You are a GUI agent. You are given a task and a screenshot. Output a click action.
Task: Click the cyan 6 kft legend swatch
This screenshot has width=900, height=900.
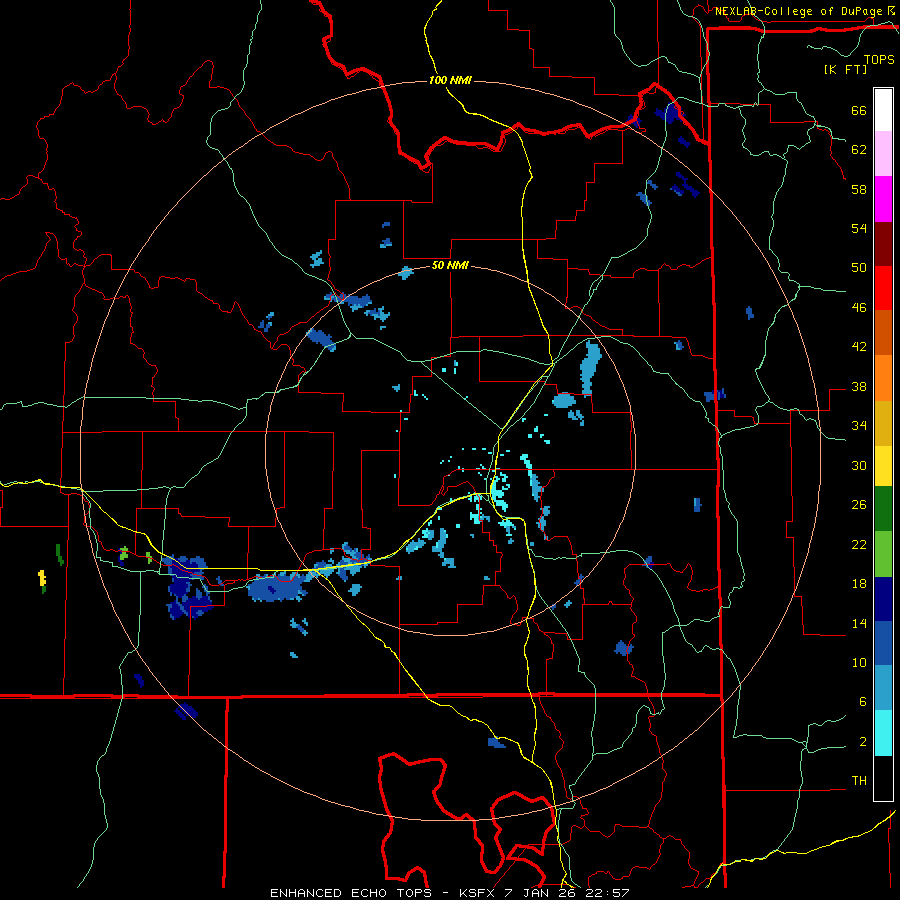(883, 733)
